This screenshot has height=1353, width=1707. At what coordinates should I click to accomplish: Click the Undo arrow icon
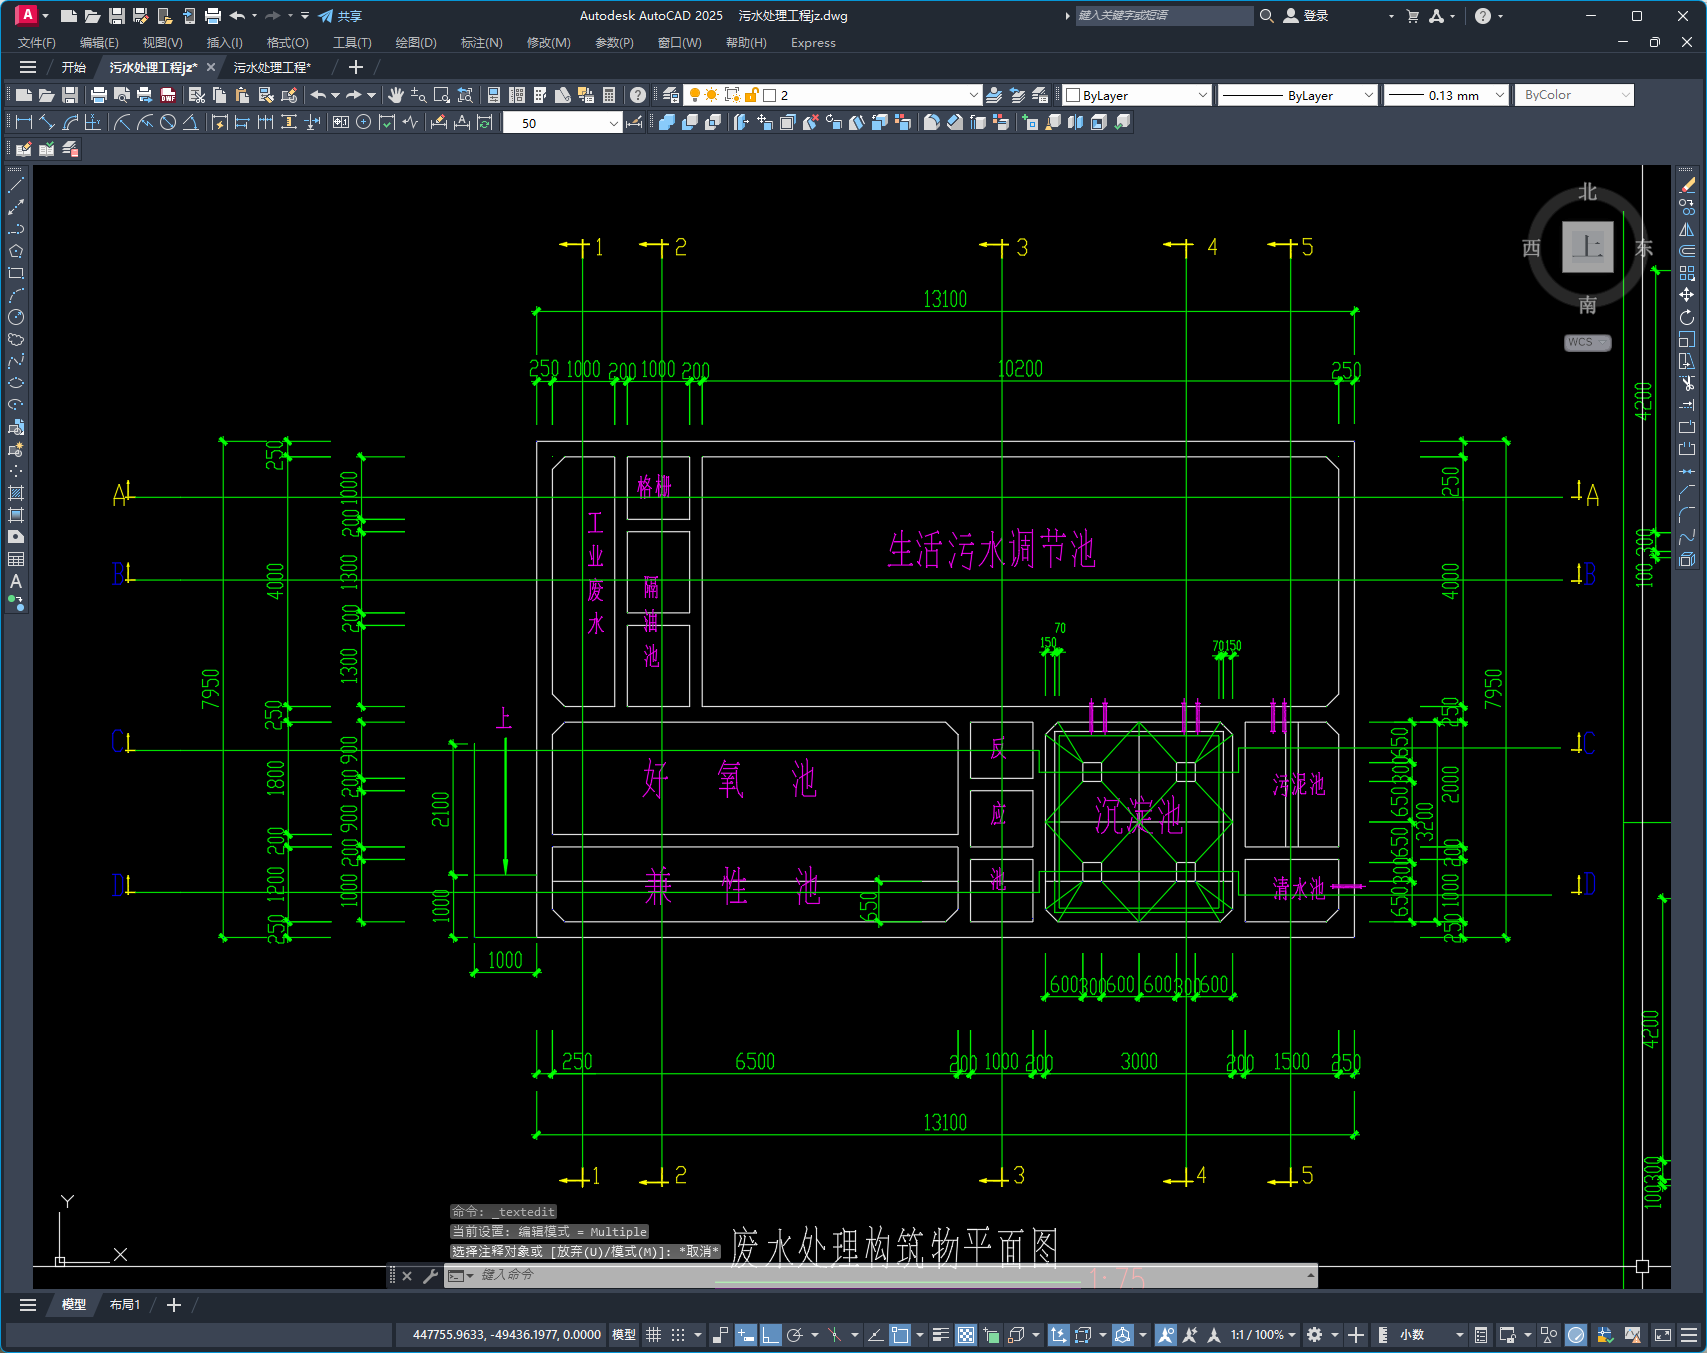click(318, 95)
